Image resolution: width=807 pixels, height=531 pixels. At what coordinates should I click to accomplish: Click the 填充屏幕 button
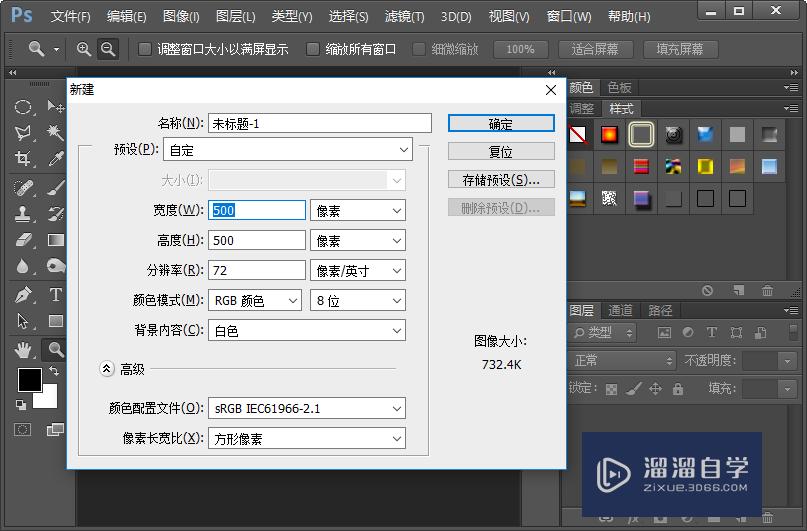coord(680,49)
